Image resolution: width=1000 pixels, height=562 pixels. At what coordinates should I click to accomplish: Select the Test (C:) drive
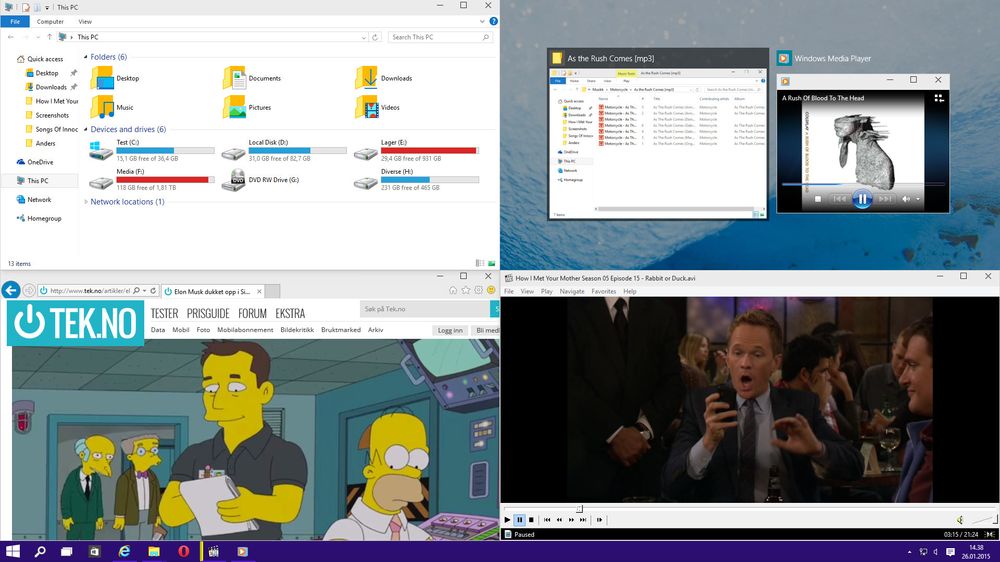152,151
